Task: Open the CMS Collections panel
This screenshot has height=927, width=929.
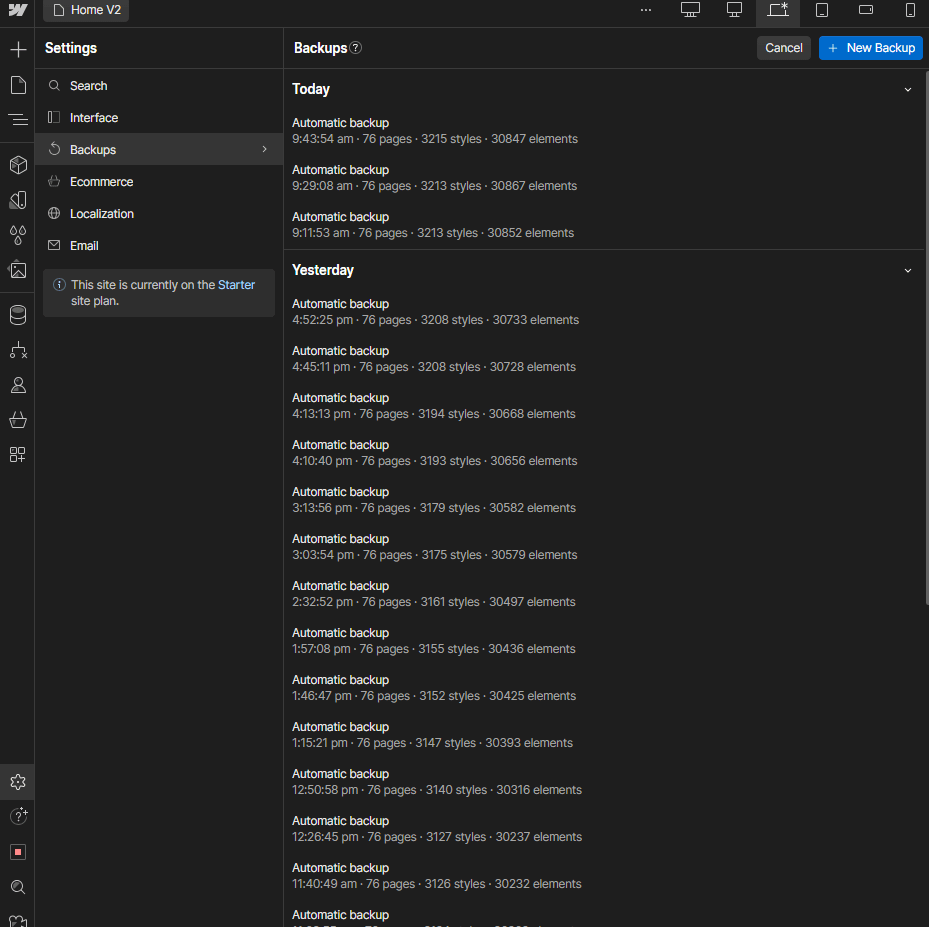Action: pos(17,314)
